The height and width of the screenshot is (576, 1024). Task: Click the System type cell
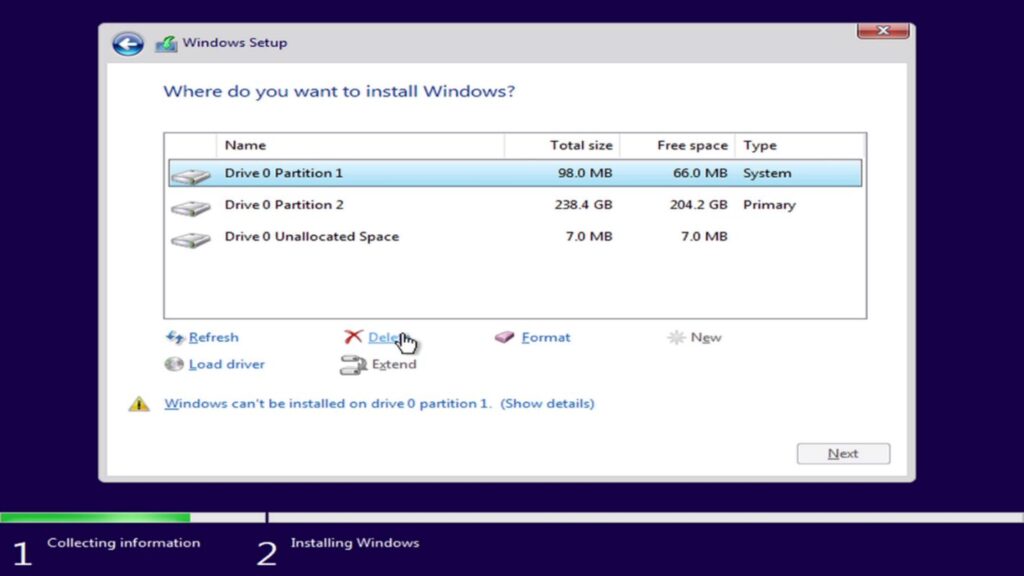click(x=767, y=173)
